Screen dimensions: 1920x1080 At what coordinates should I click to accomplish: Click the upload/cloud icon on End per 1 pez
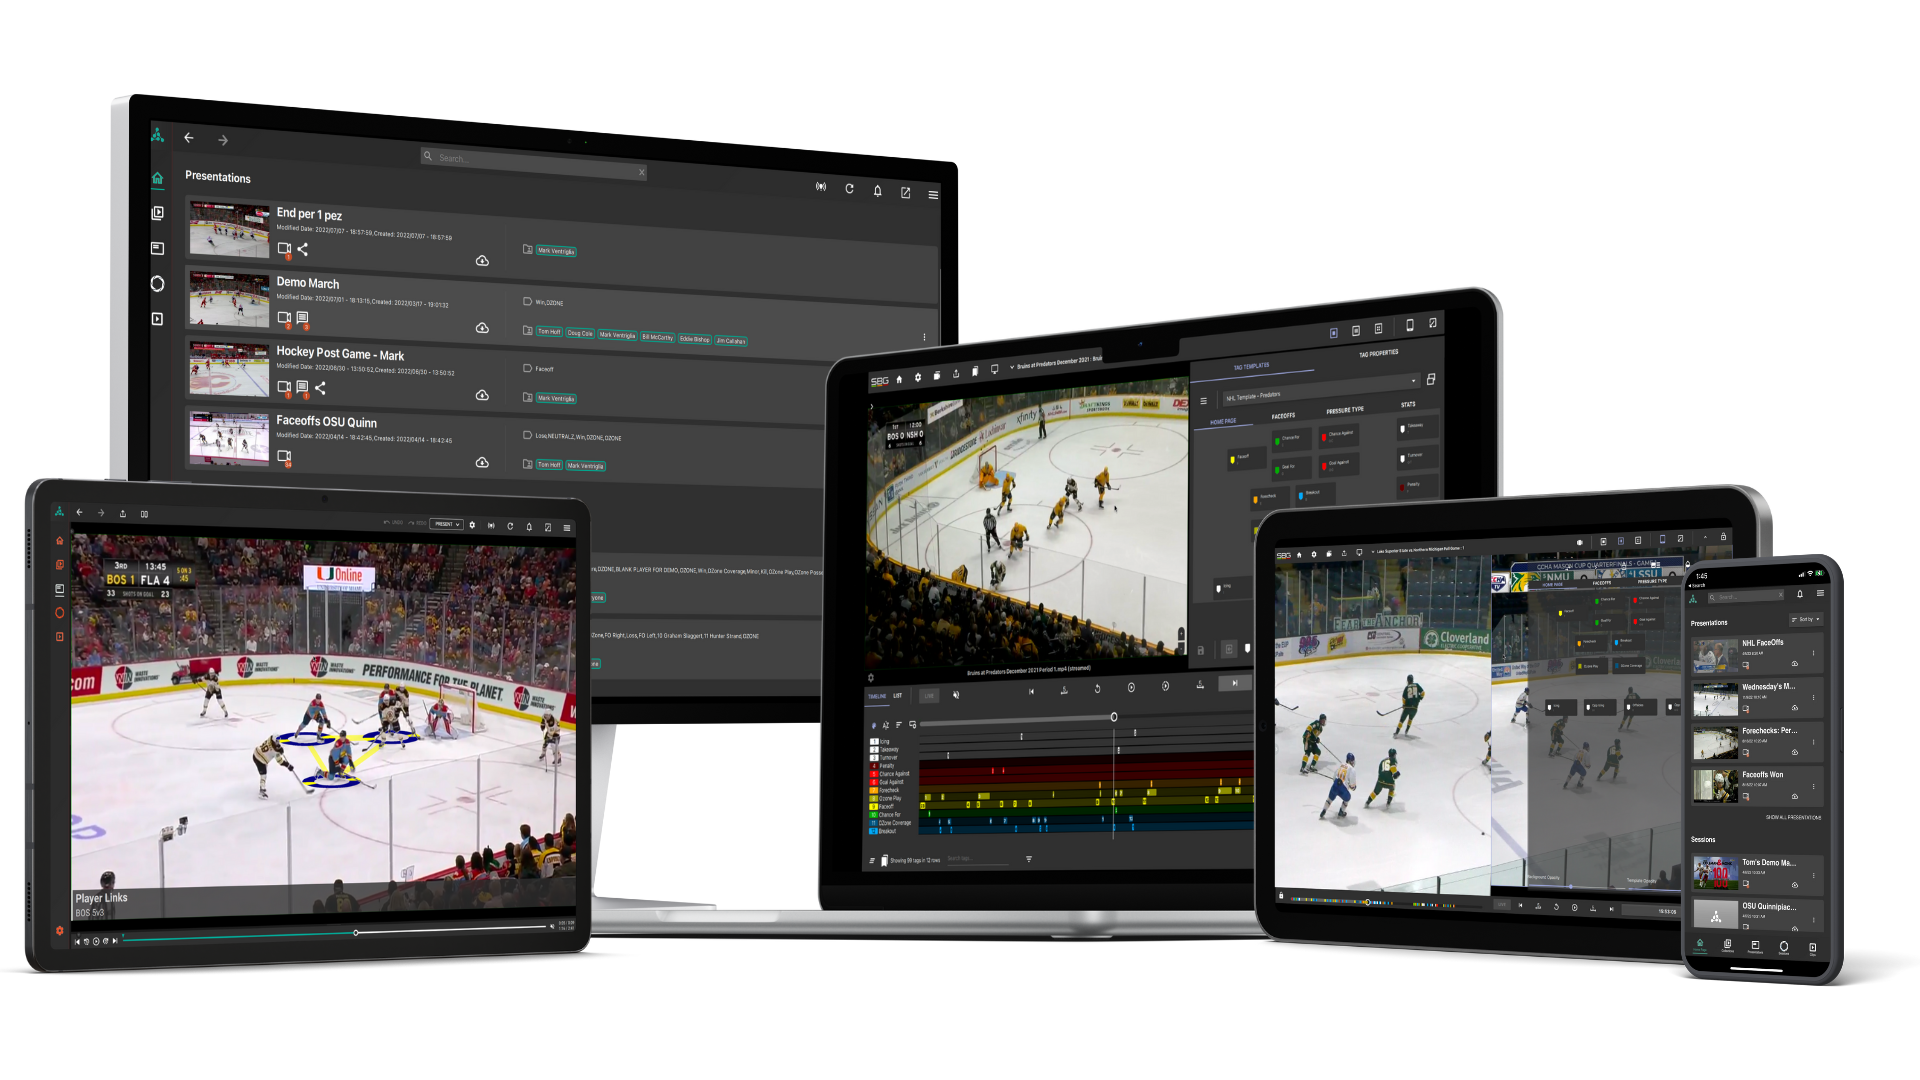pyautogui.click(x=481, y=260)
